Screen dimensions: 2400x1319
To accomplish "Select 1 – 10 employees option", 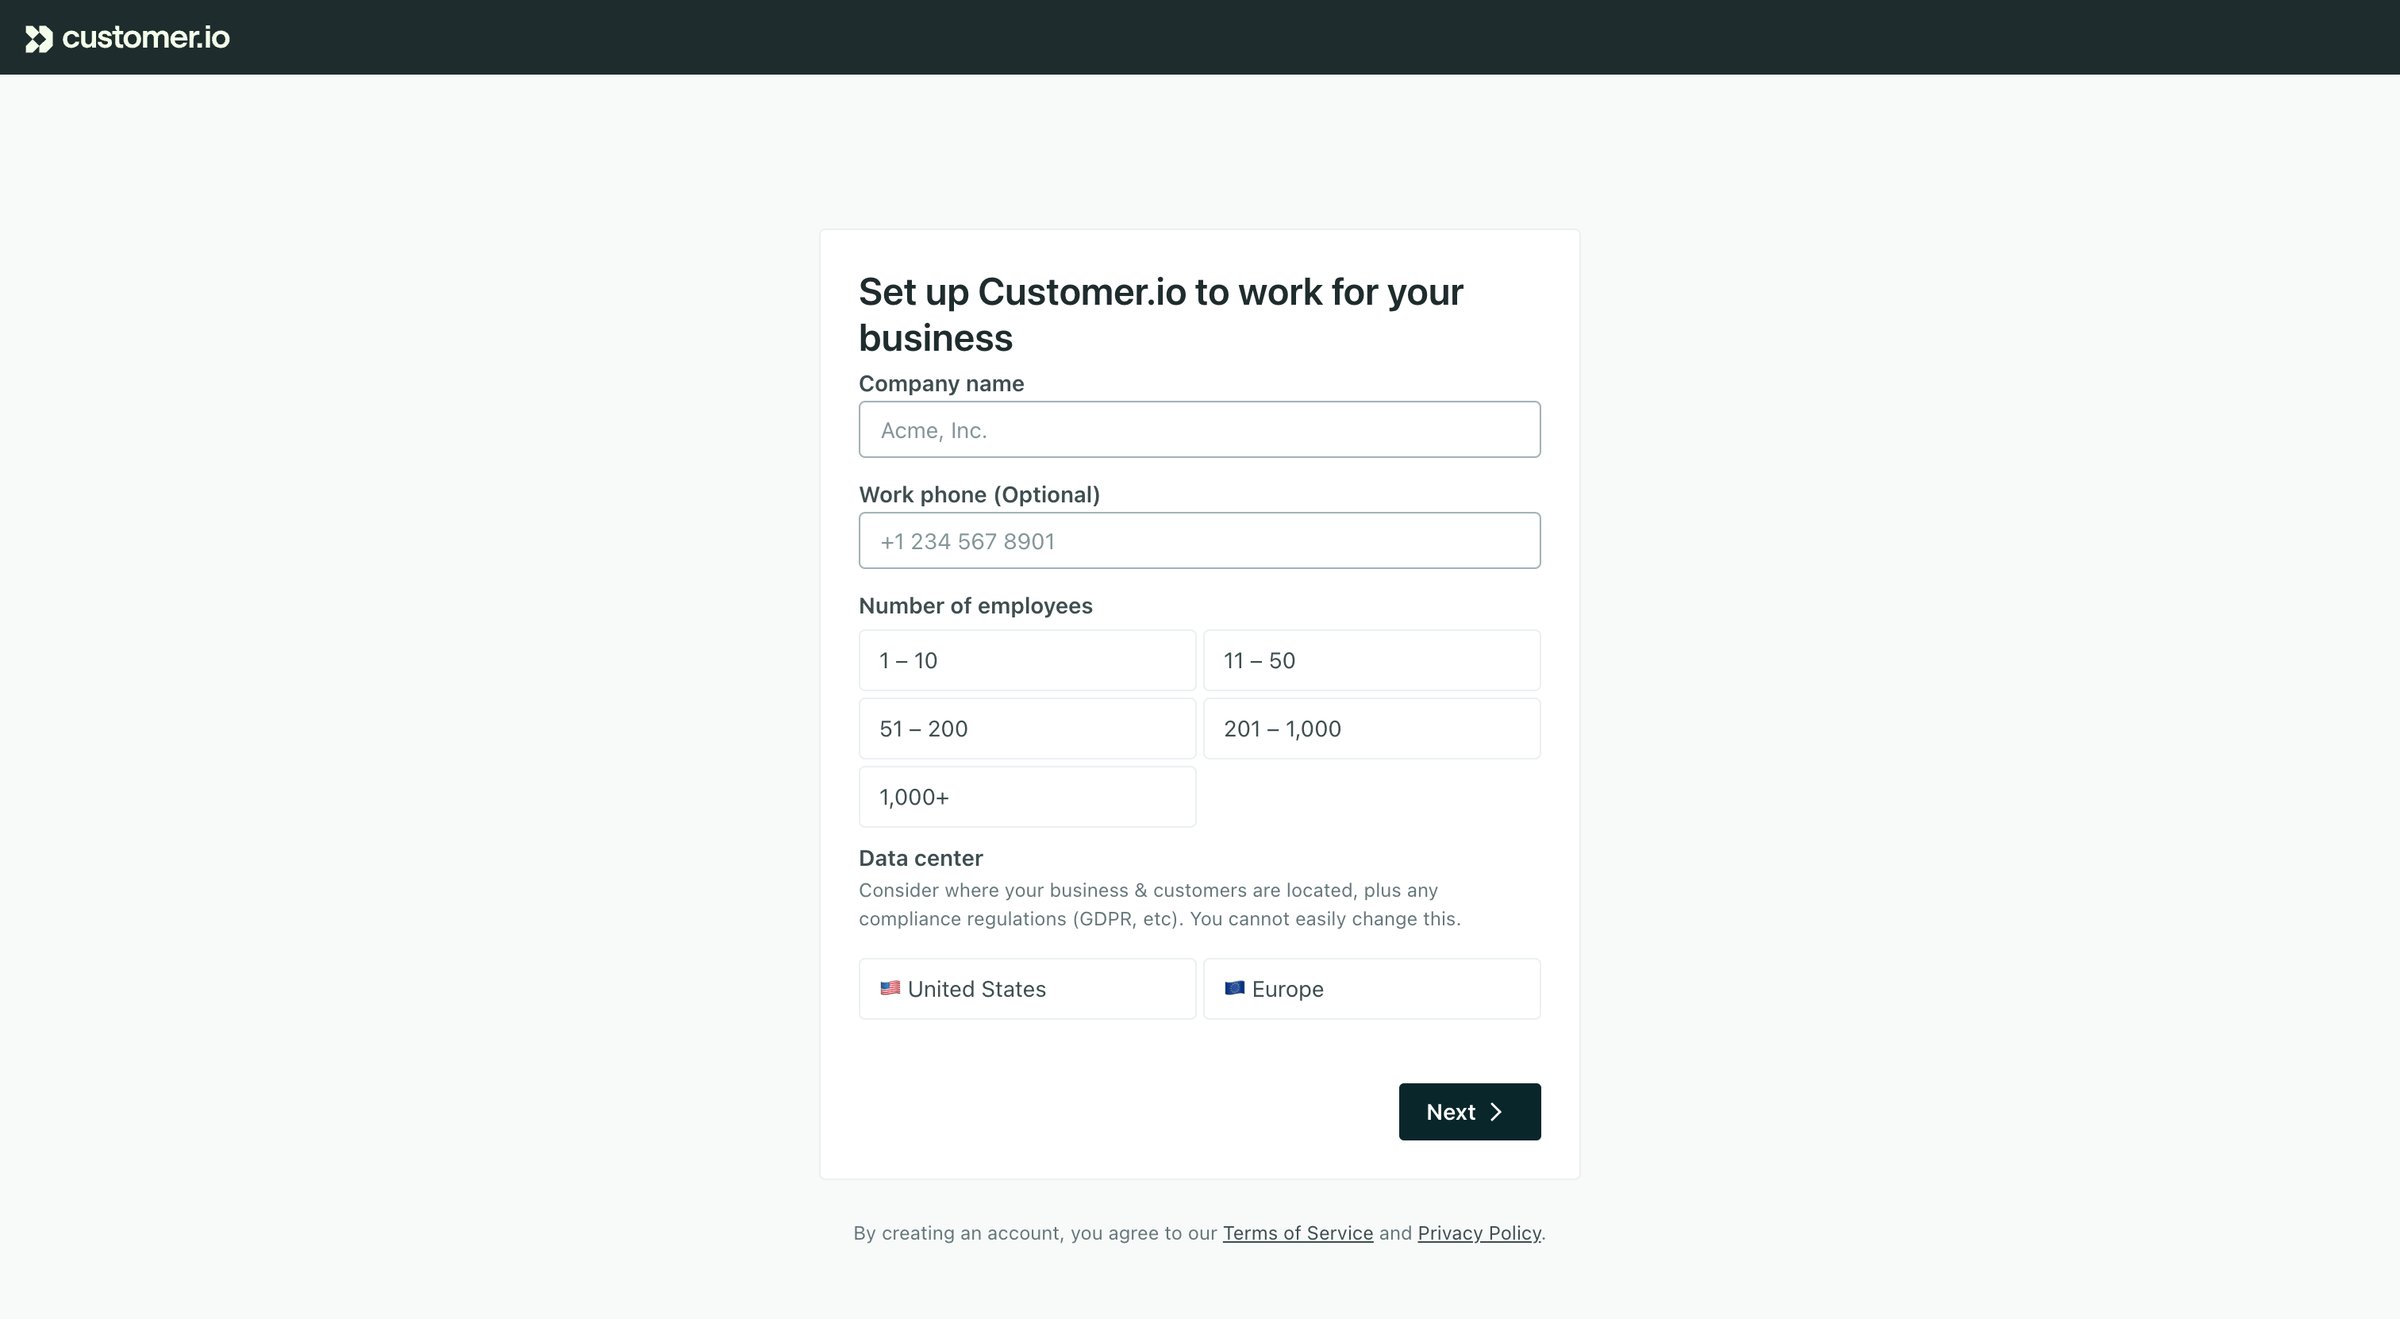I will (x=1027, y=660).
